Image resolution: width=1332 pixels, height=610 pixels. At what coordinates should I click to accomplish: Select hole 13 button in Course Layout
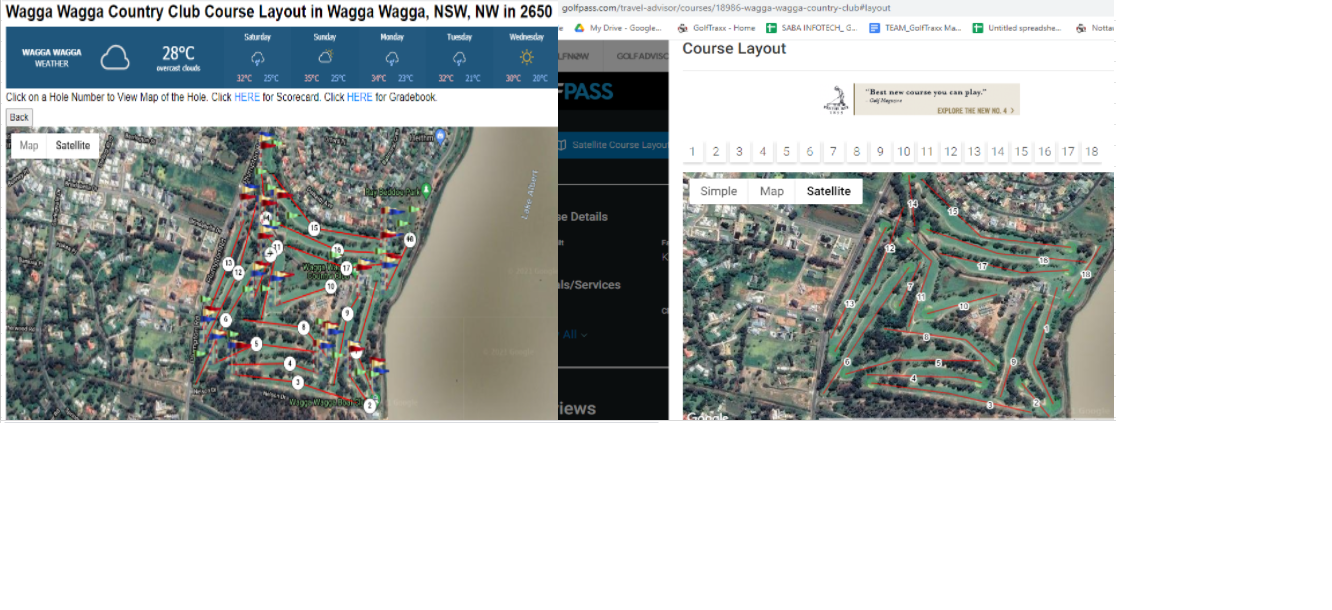point(974,152)
